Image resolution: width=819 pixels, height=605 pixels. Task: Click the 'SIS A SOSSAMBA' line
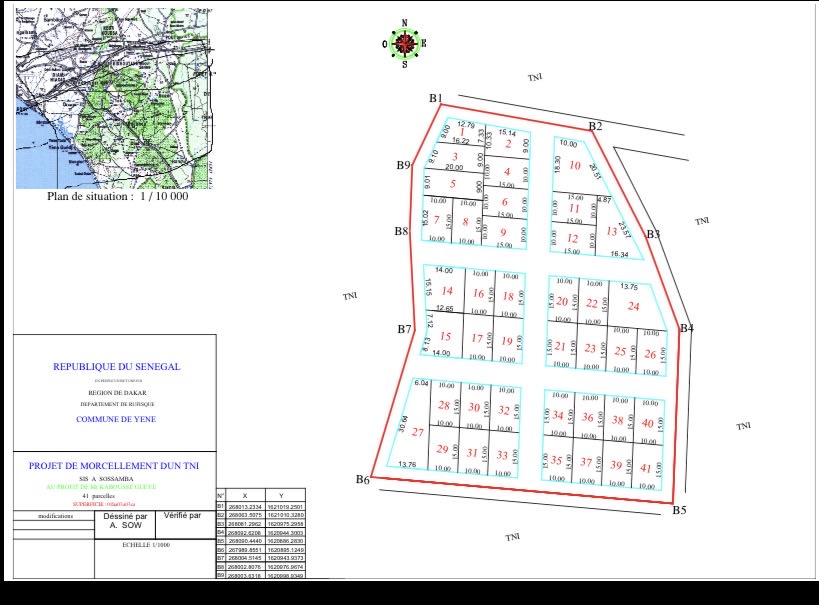tap(107, 479)
